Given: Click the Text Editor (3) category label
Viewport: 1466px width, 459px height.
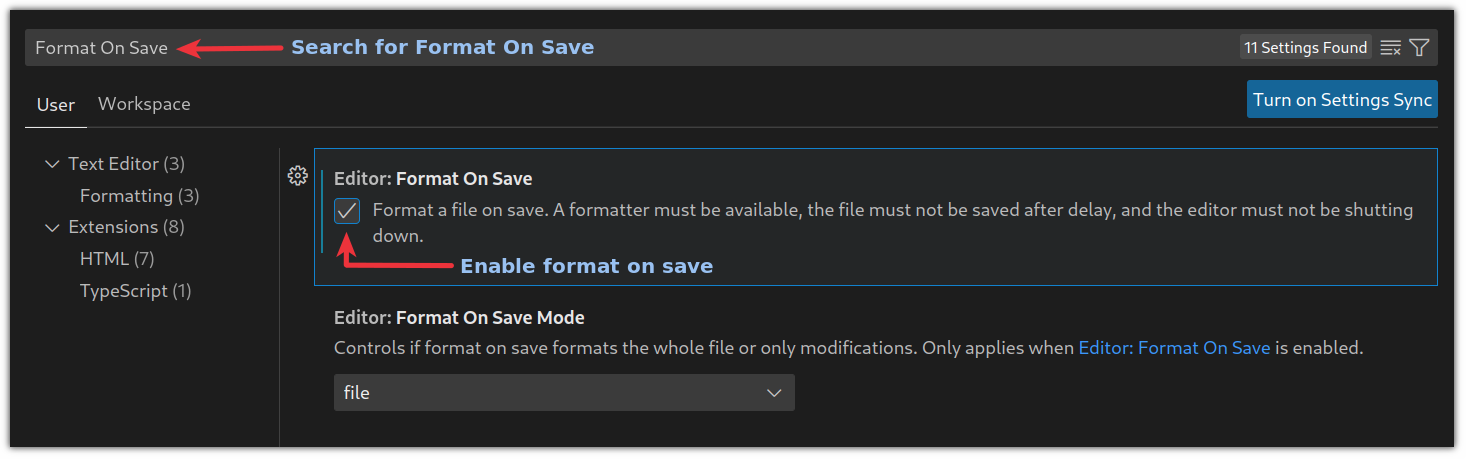Looking at the screenshot, I should [x=126, y=164].
